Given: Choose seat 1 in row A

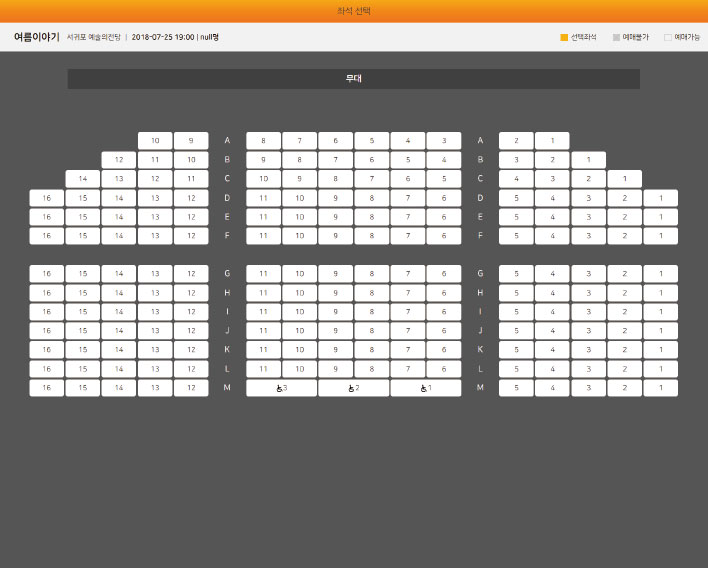Looking at the screenshot, I should point(552,141).
